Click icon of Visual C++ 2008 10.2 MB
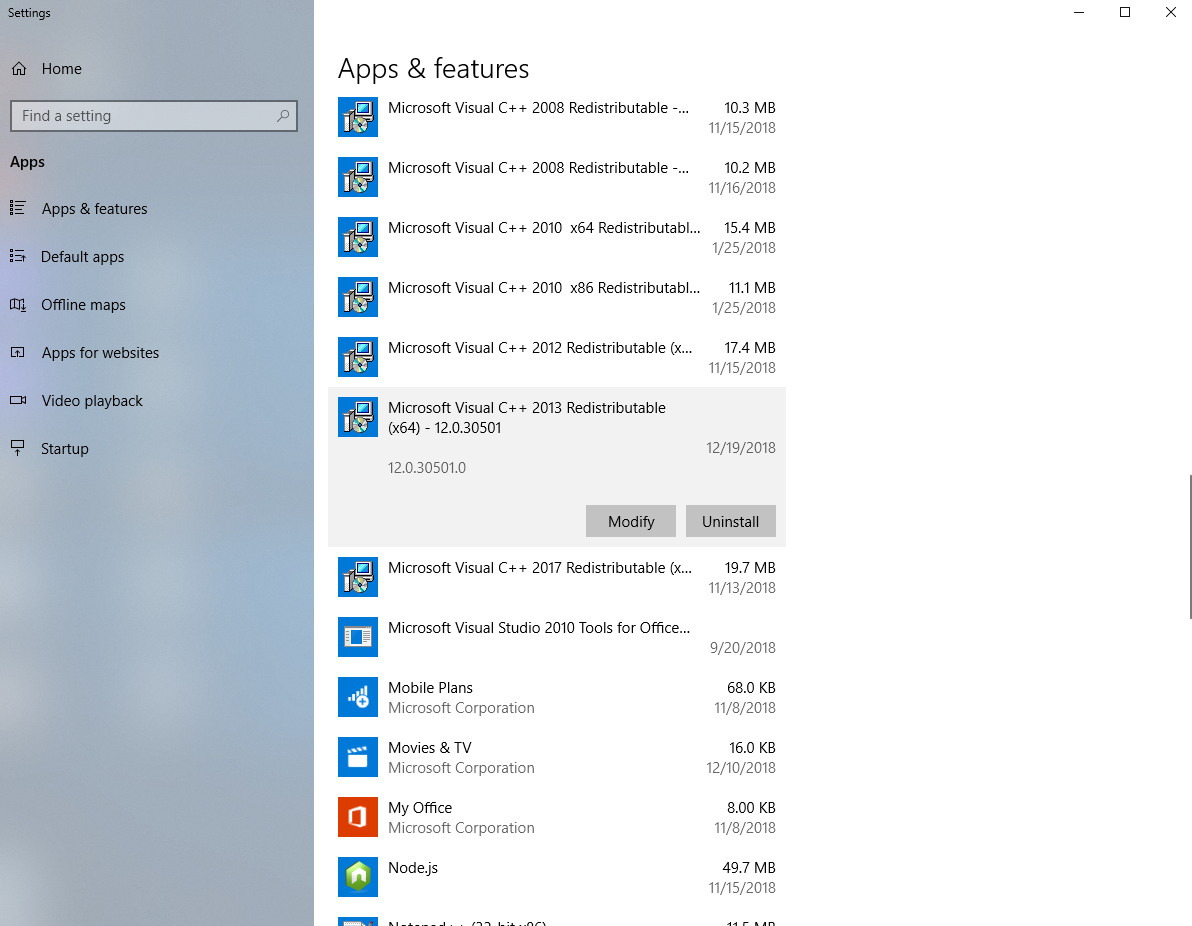 pyautogui.click(x=358, y=177)
